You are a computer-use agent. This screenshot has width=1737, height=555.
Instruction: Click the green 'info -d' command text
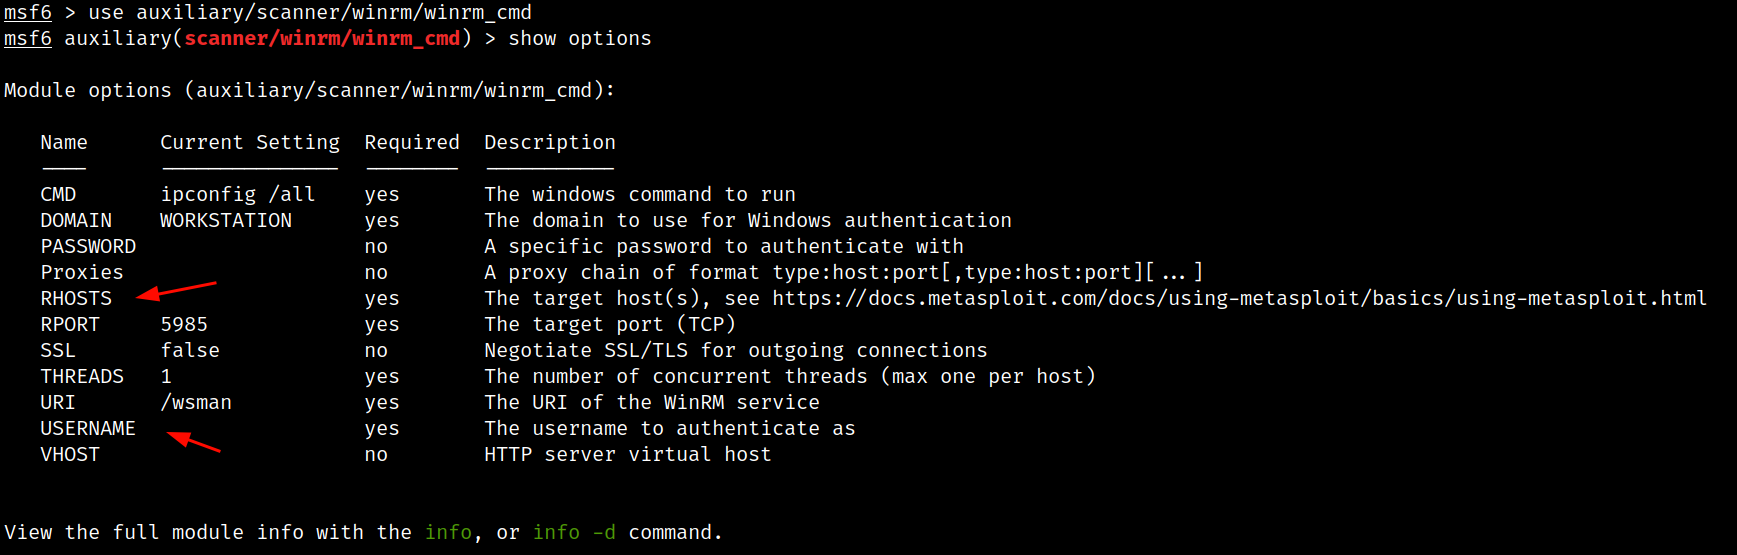click(x=574, y=532)
